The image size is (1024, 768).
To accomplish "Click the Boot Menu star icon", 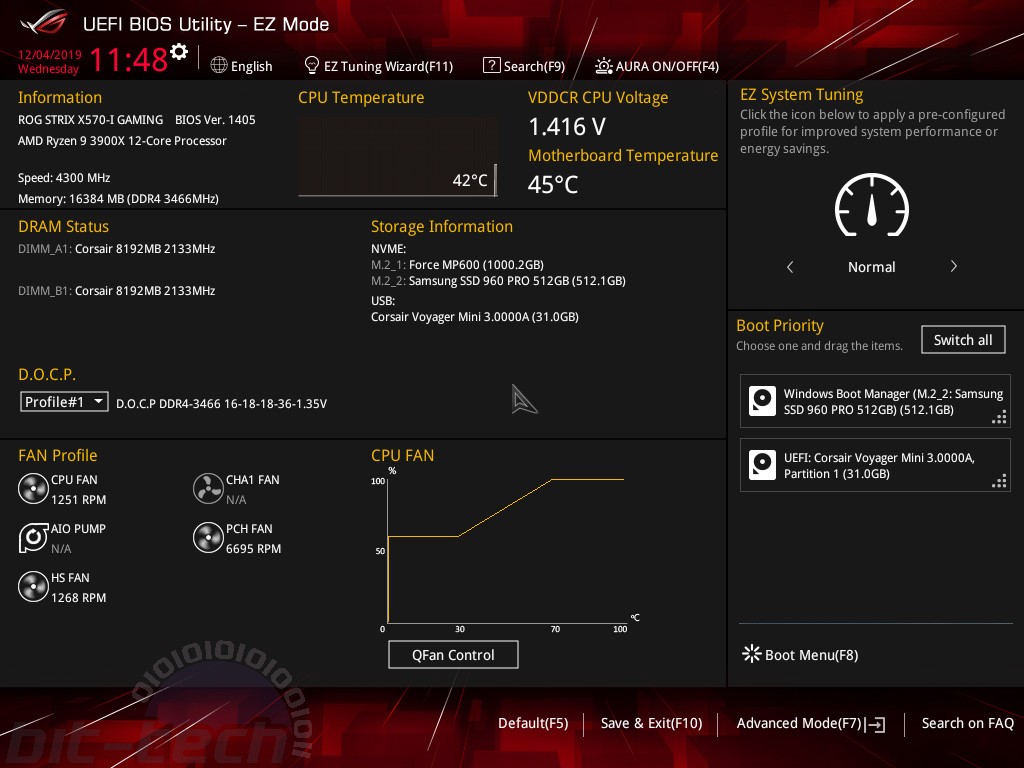I will 752,654.
